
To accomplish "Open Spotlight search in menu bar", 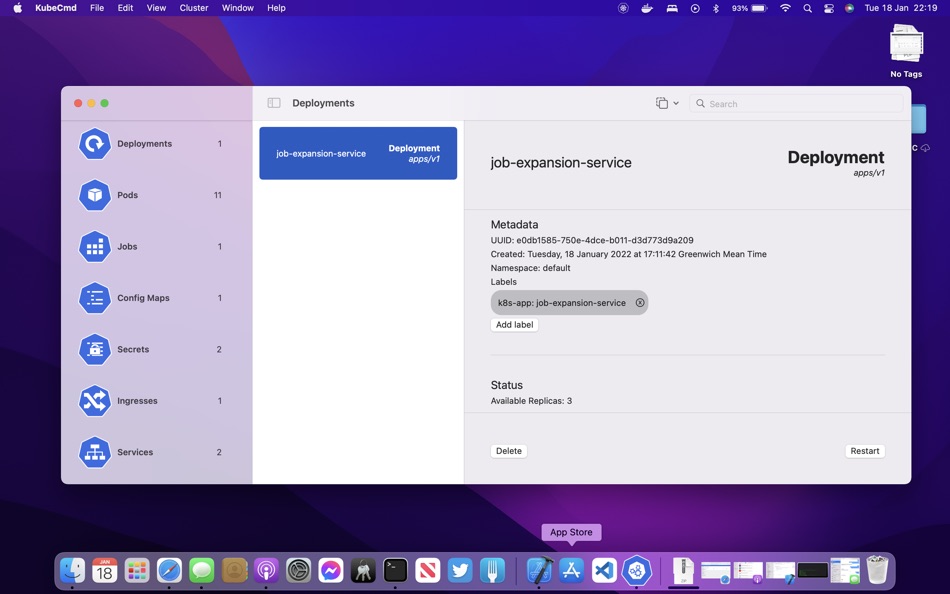I will coord(807,8).
